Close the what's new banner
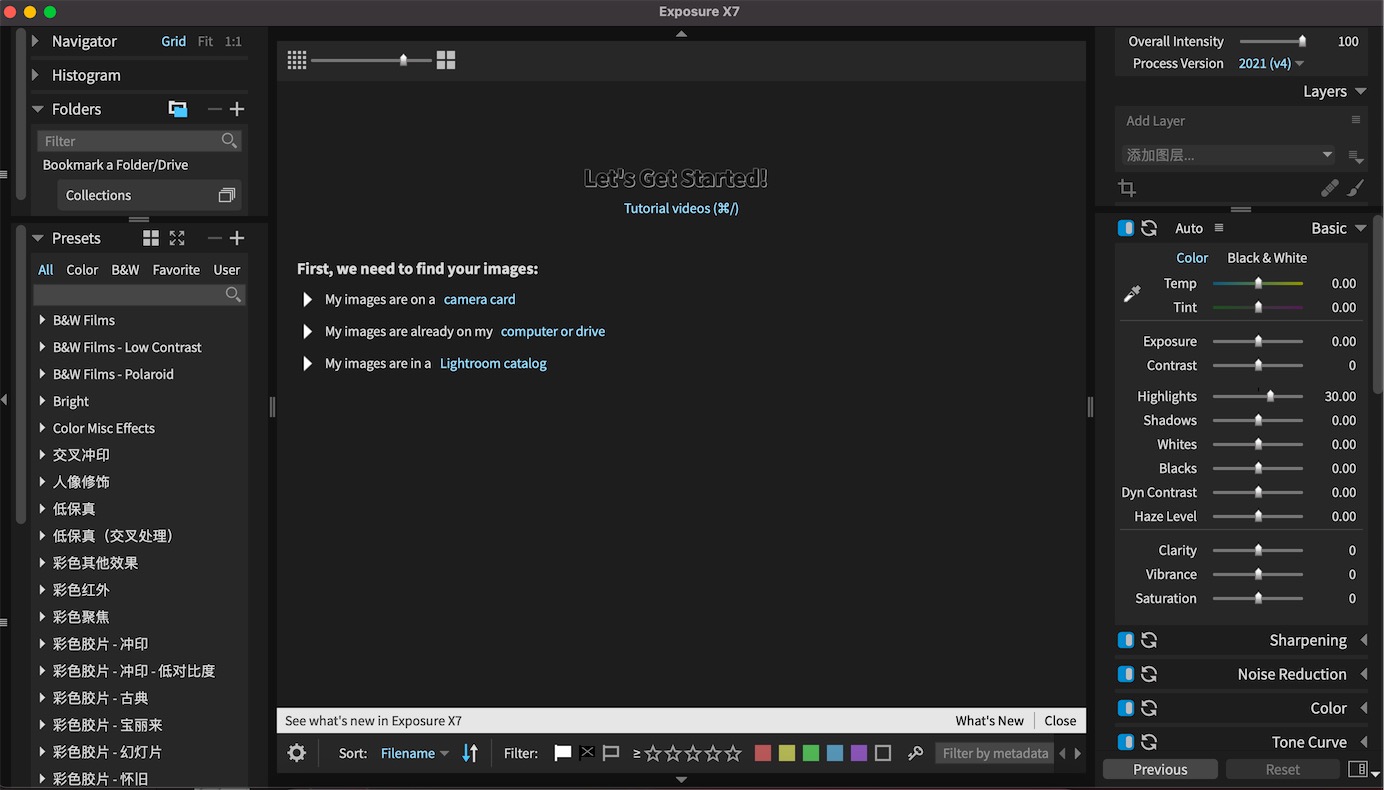Screen dimensions: 1384x790 coord(1060,720)
